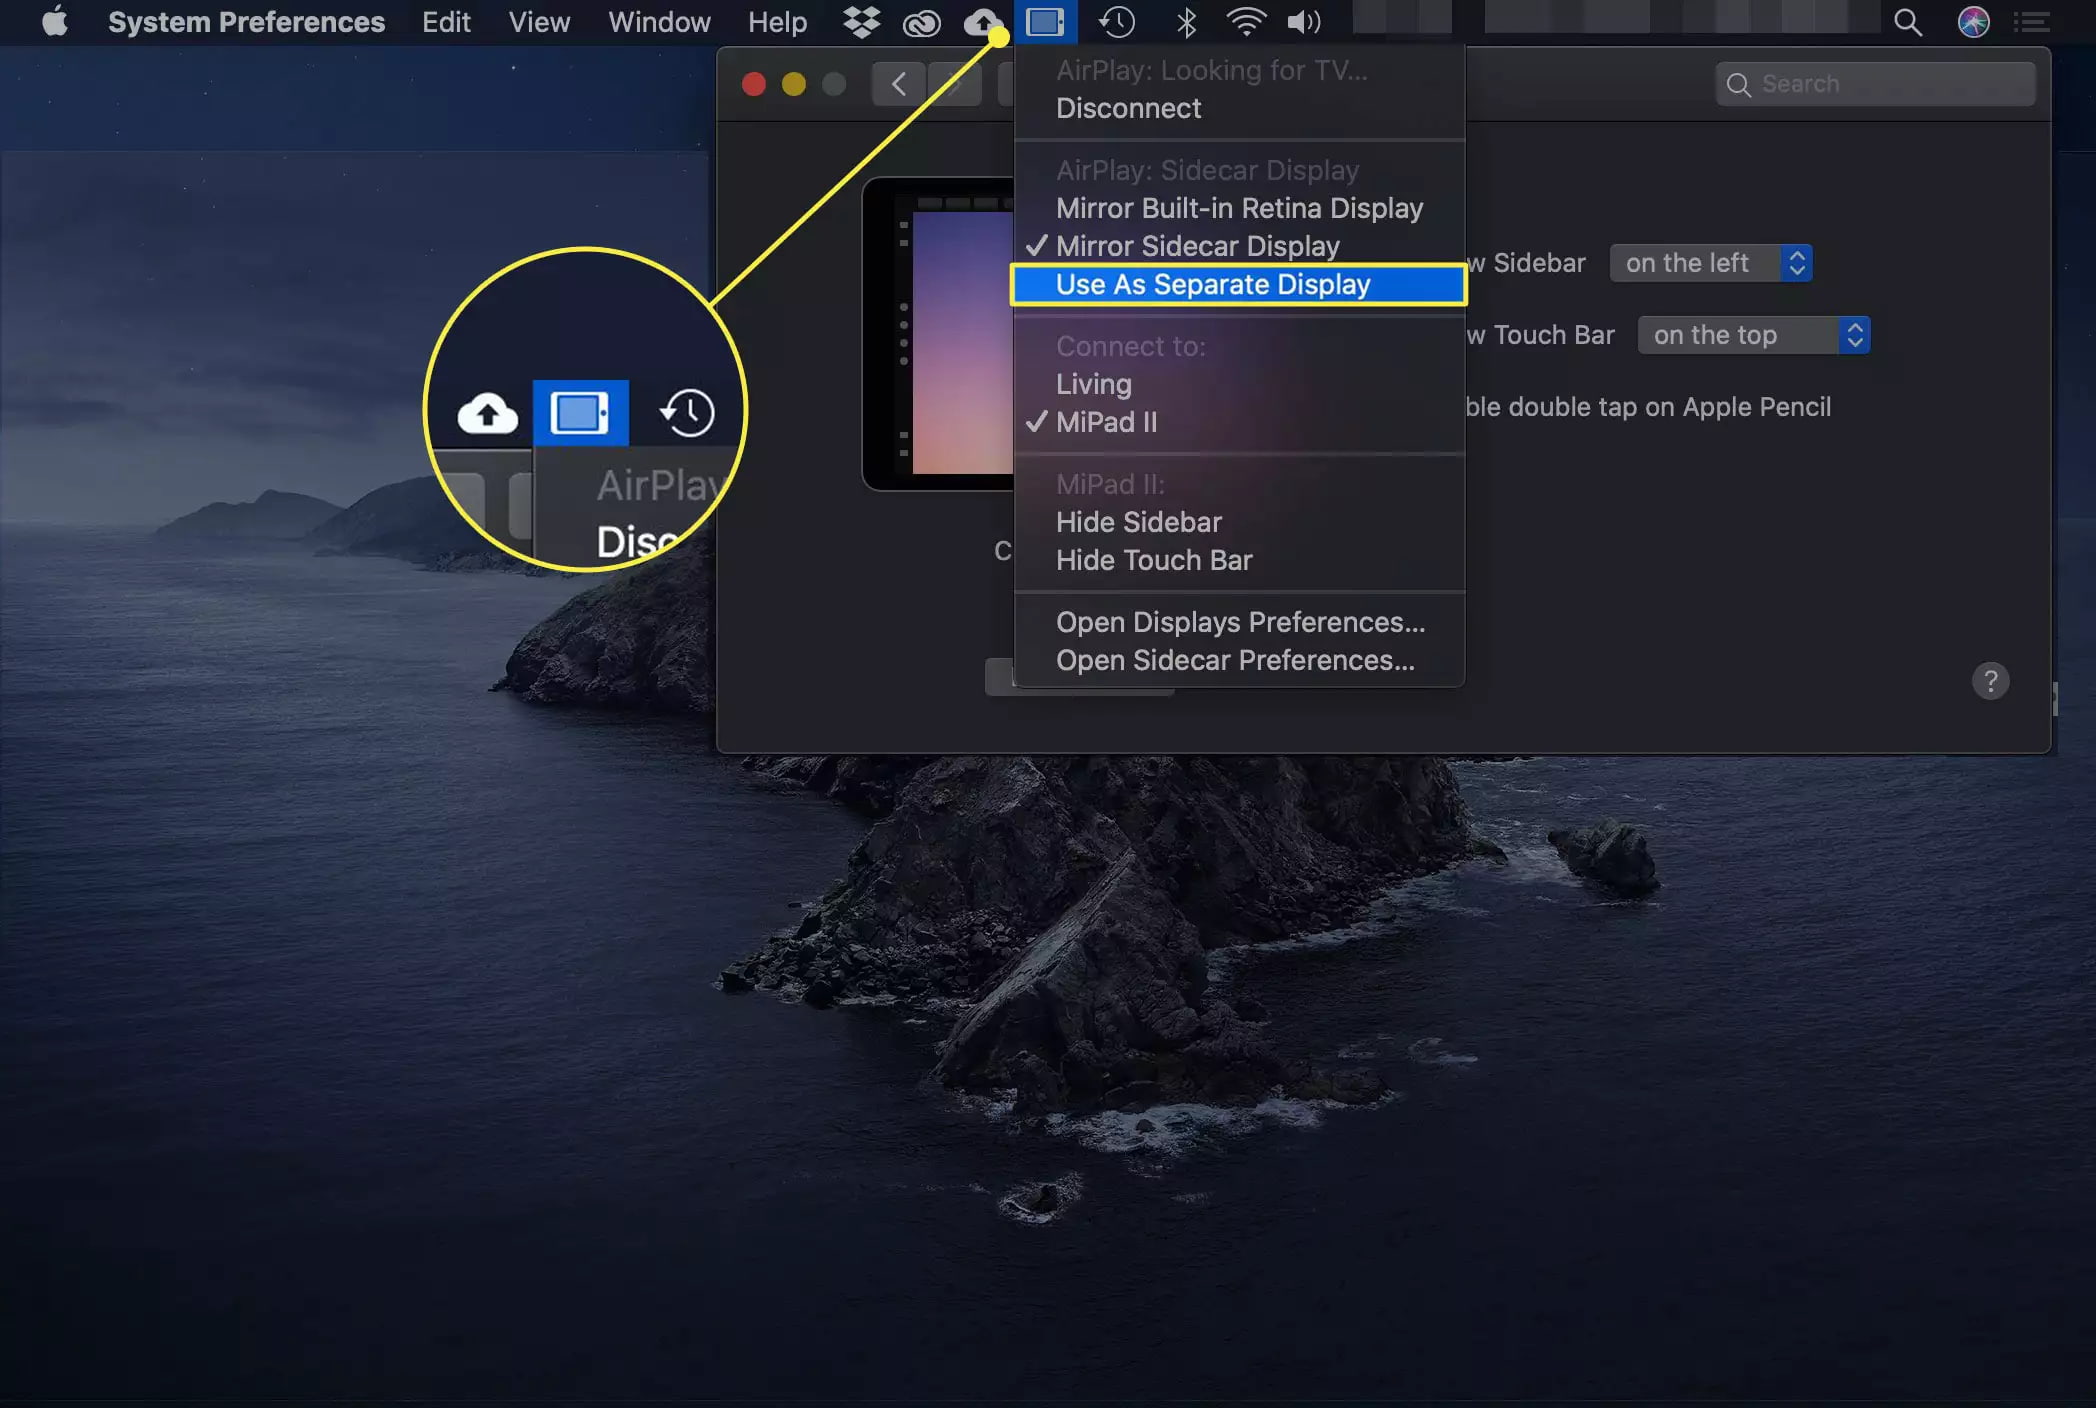2096x1408 pixels.
Task: Open the Wi-Fi status menu
Action: 1245,22
